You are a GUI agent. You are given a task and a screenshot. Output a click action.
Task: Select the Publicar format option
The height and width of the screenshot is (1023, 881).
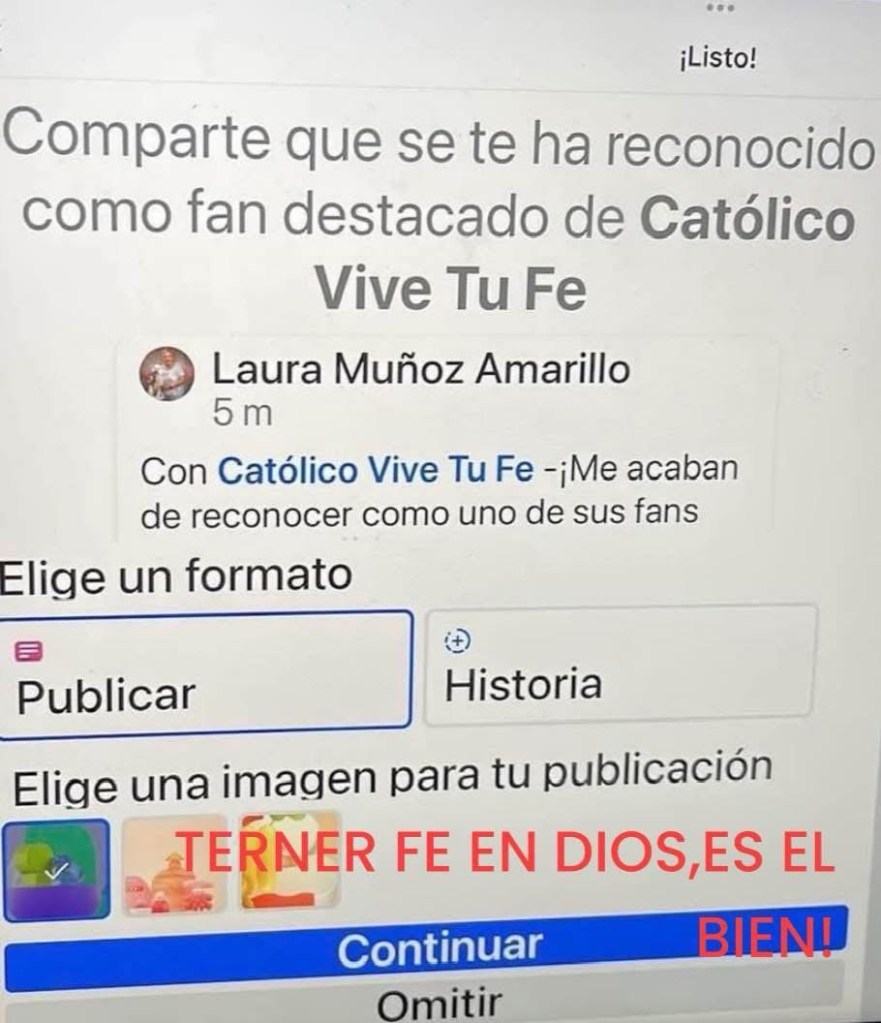pyautogui.click(x=206, y=675)
